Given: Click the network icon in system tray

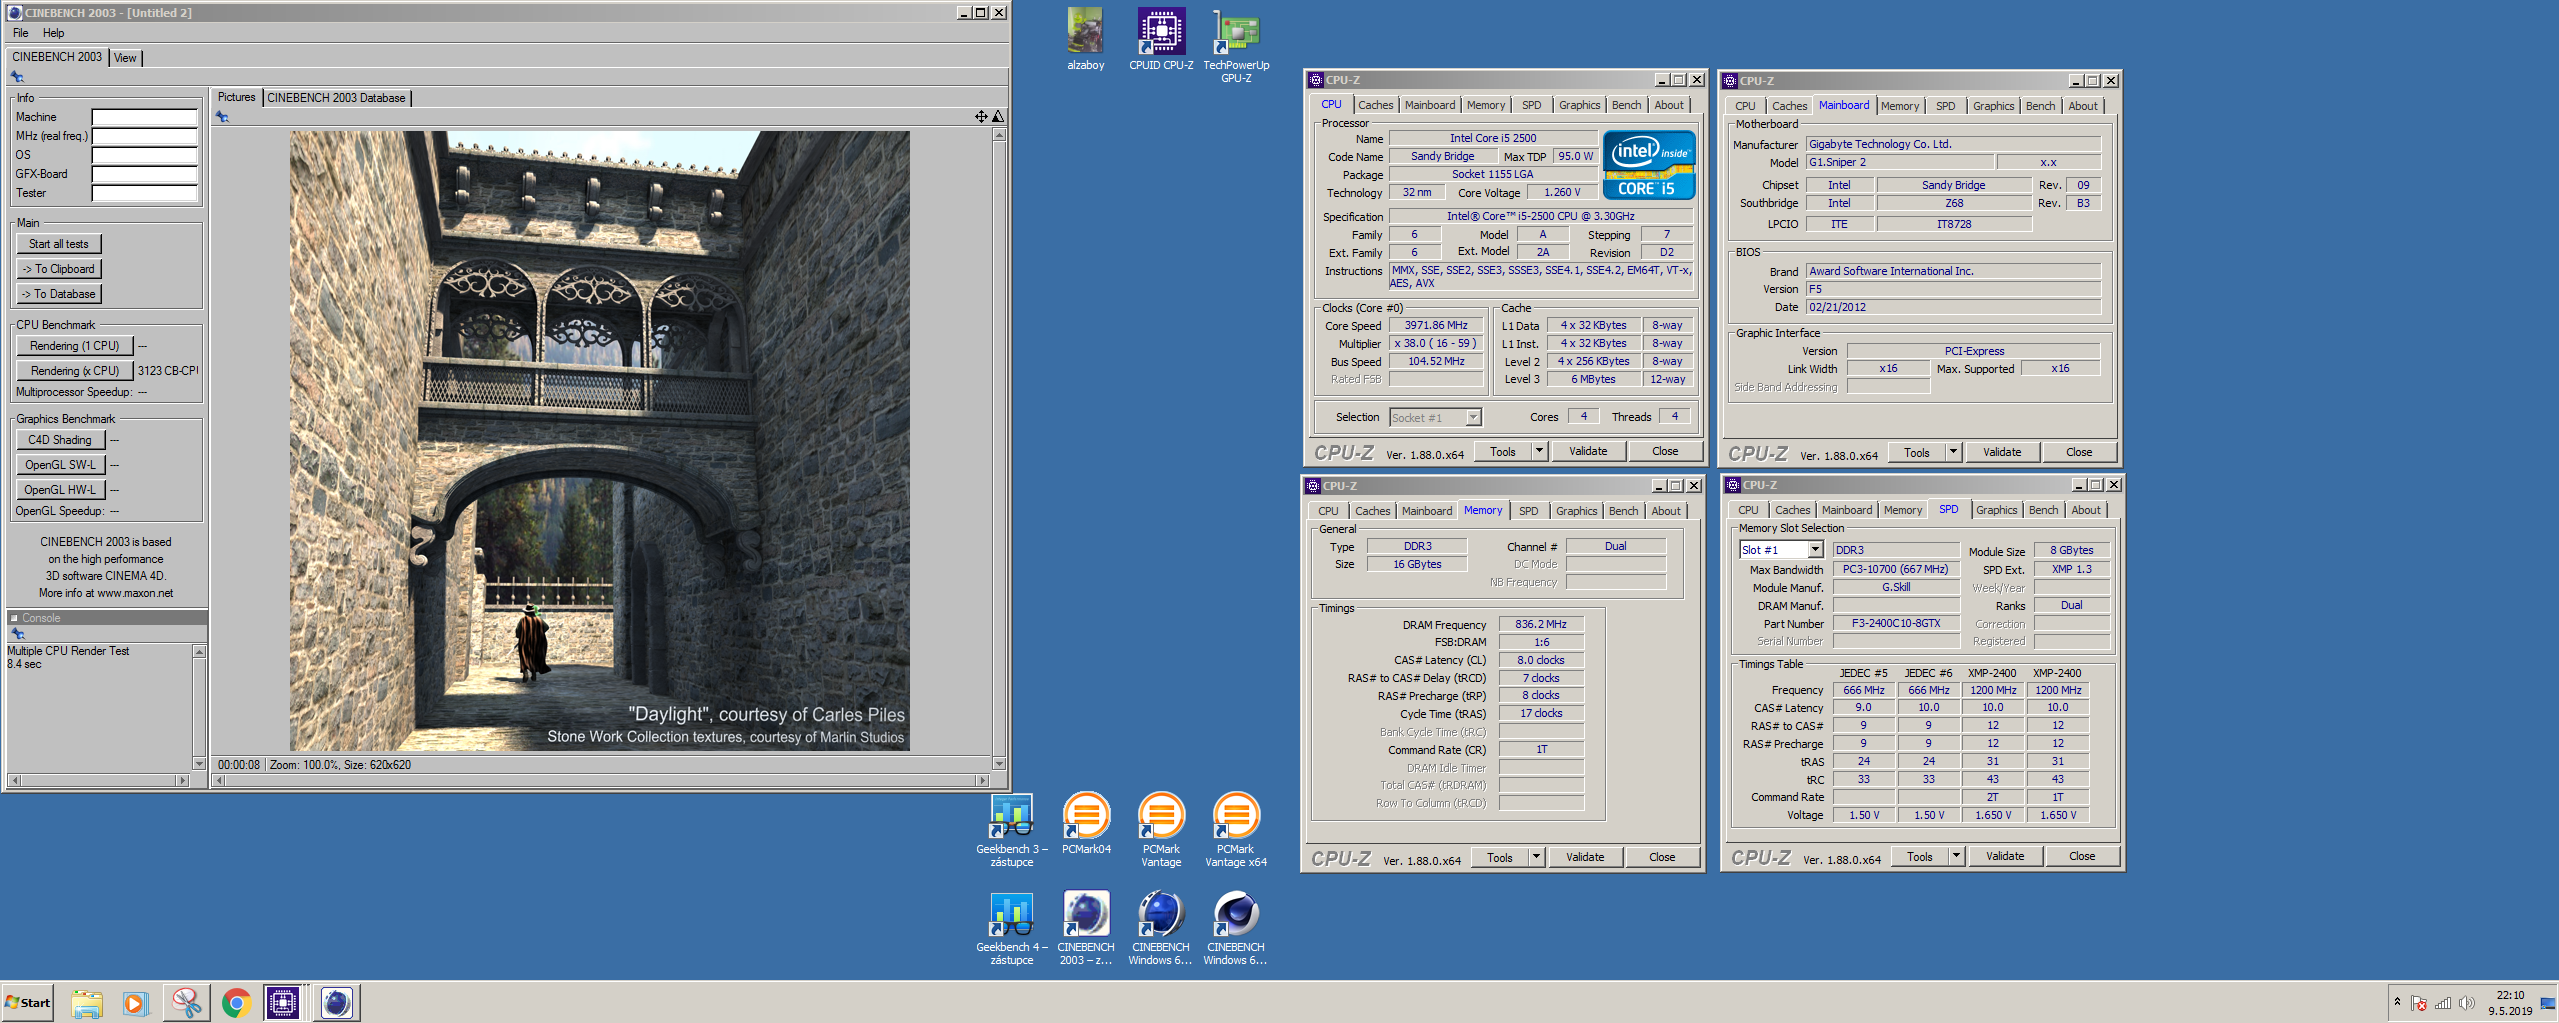Looking at the screenshot, I should [x=2443, y=1003].
